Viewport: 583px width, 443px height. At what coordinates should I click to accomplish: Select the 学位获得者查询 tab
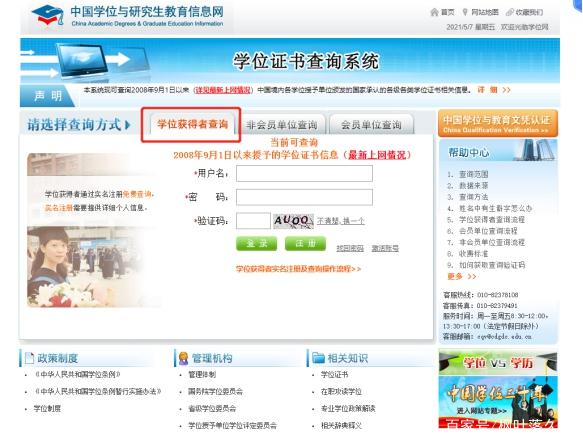[x=193, y=124]
